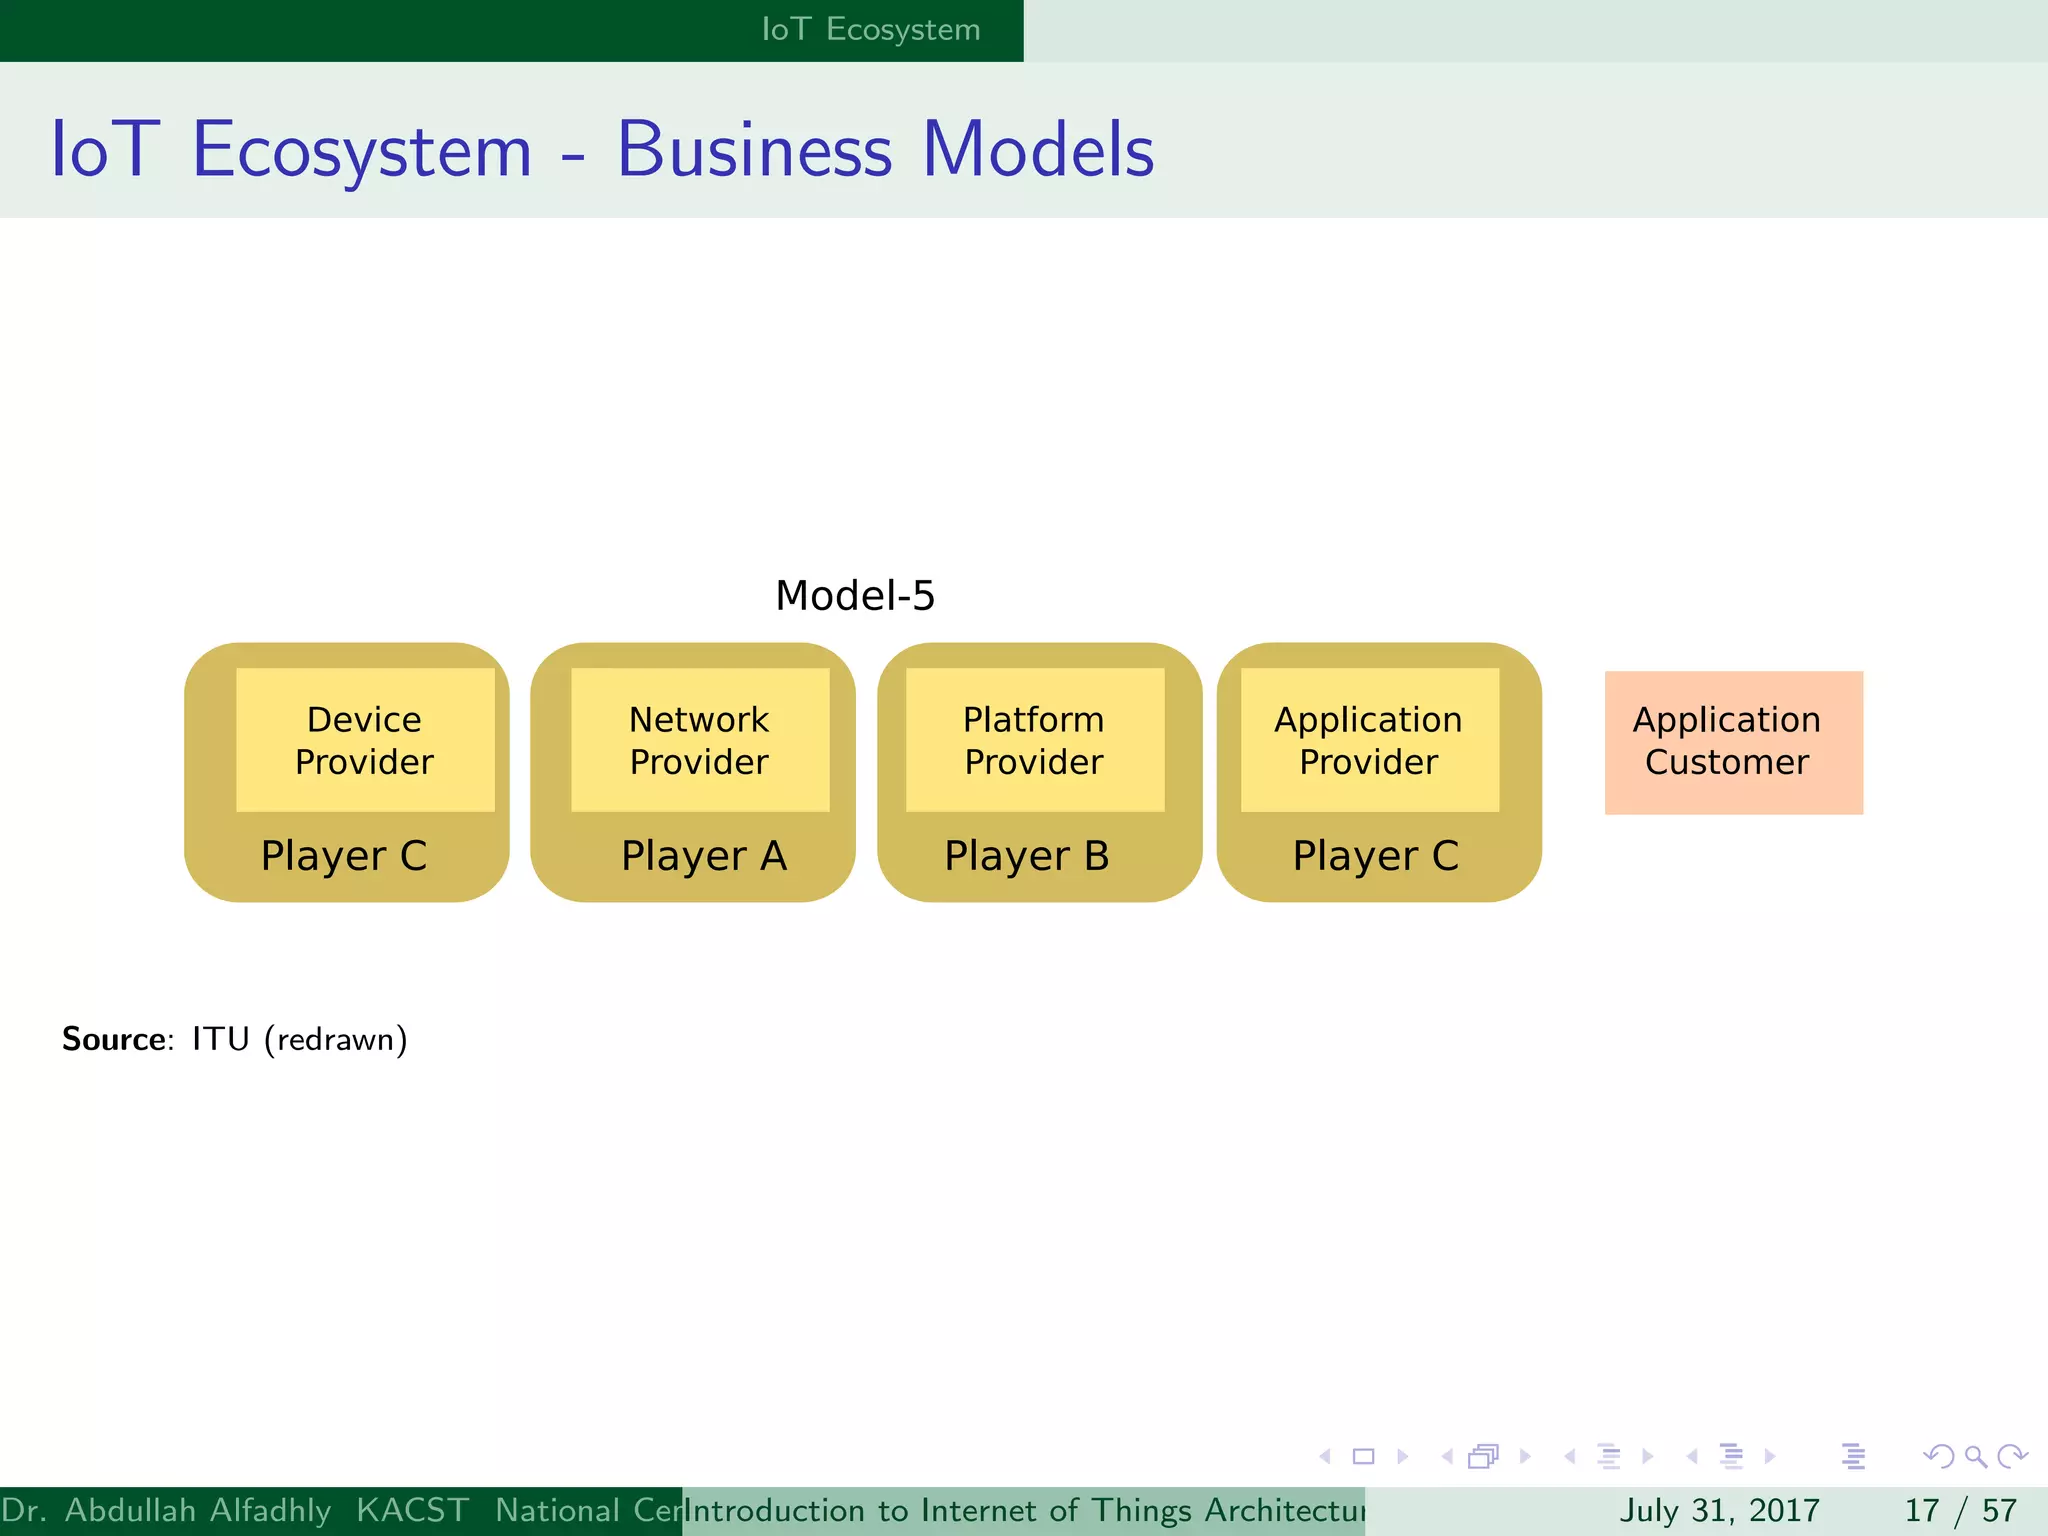2048x1536 pixels.
Task: Click the previous slide arrow in navigation bar
Action: coord(1326,1457)
